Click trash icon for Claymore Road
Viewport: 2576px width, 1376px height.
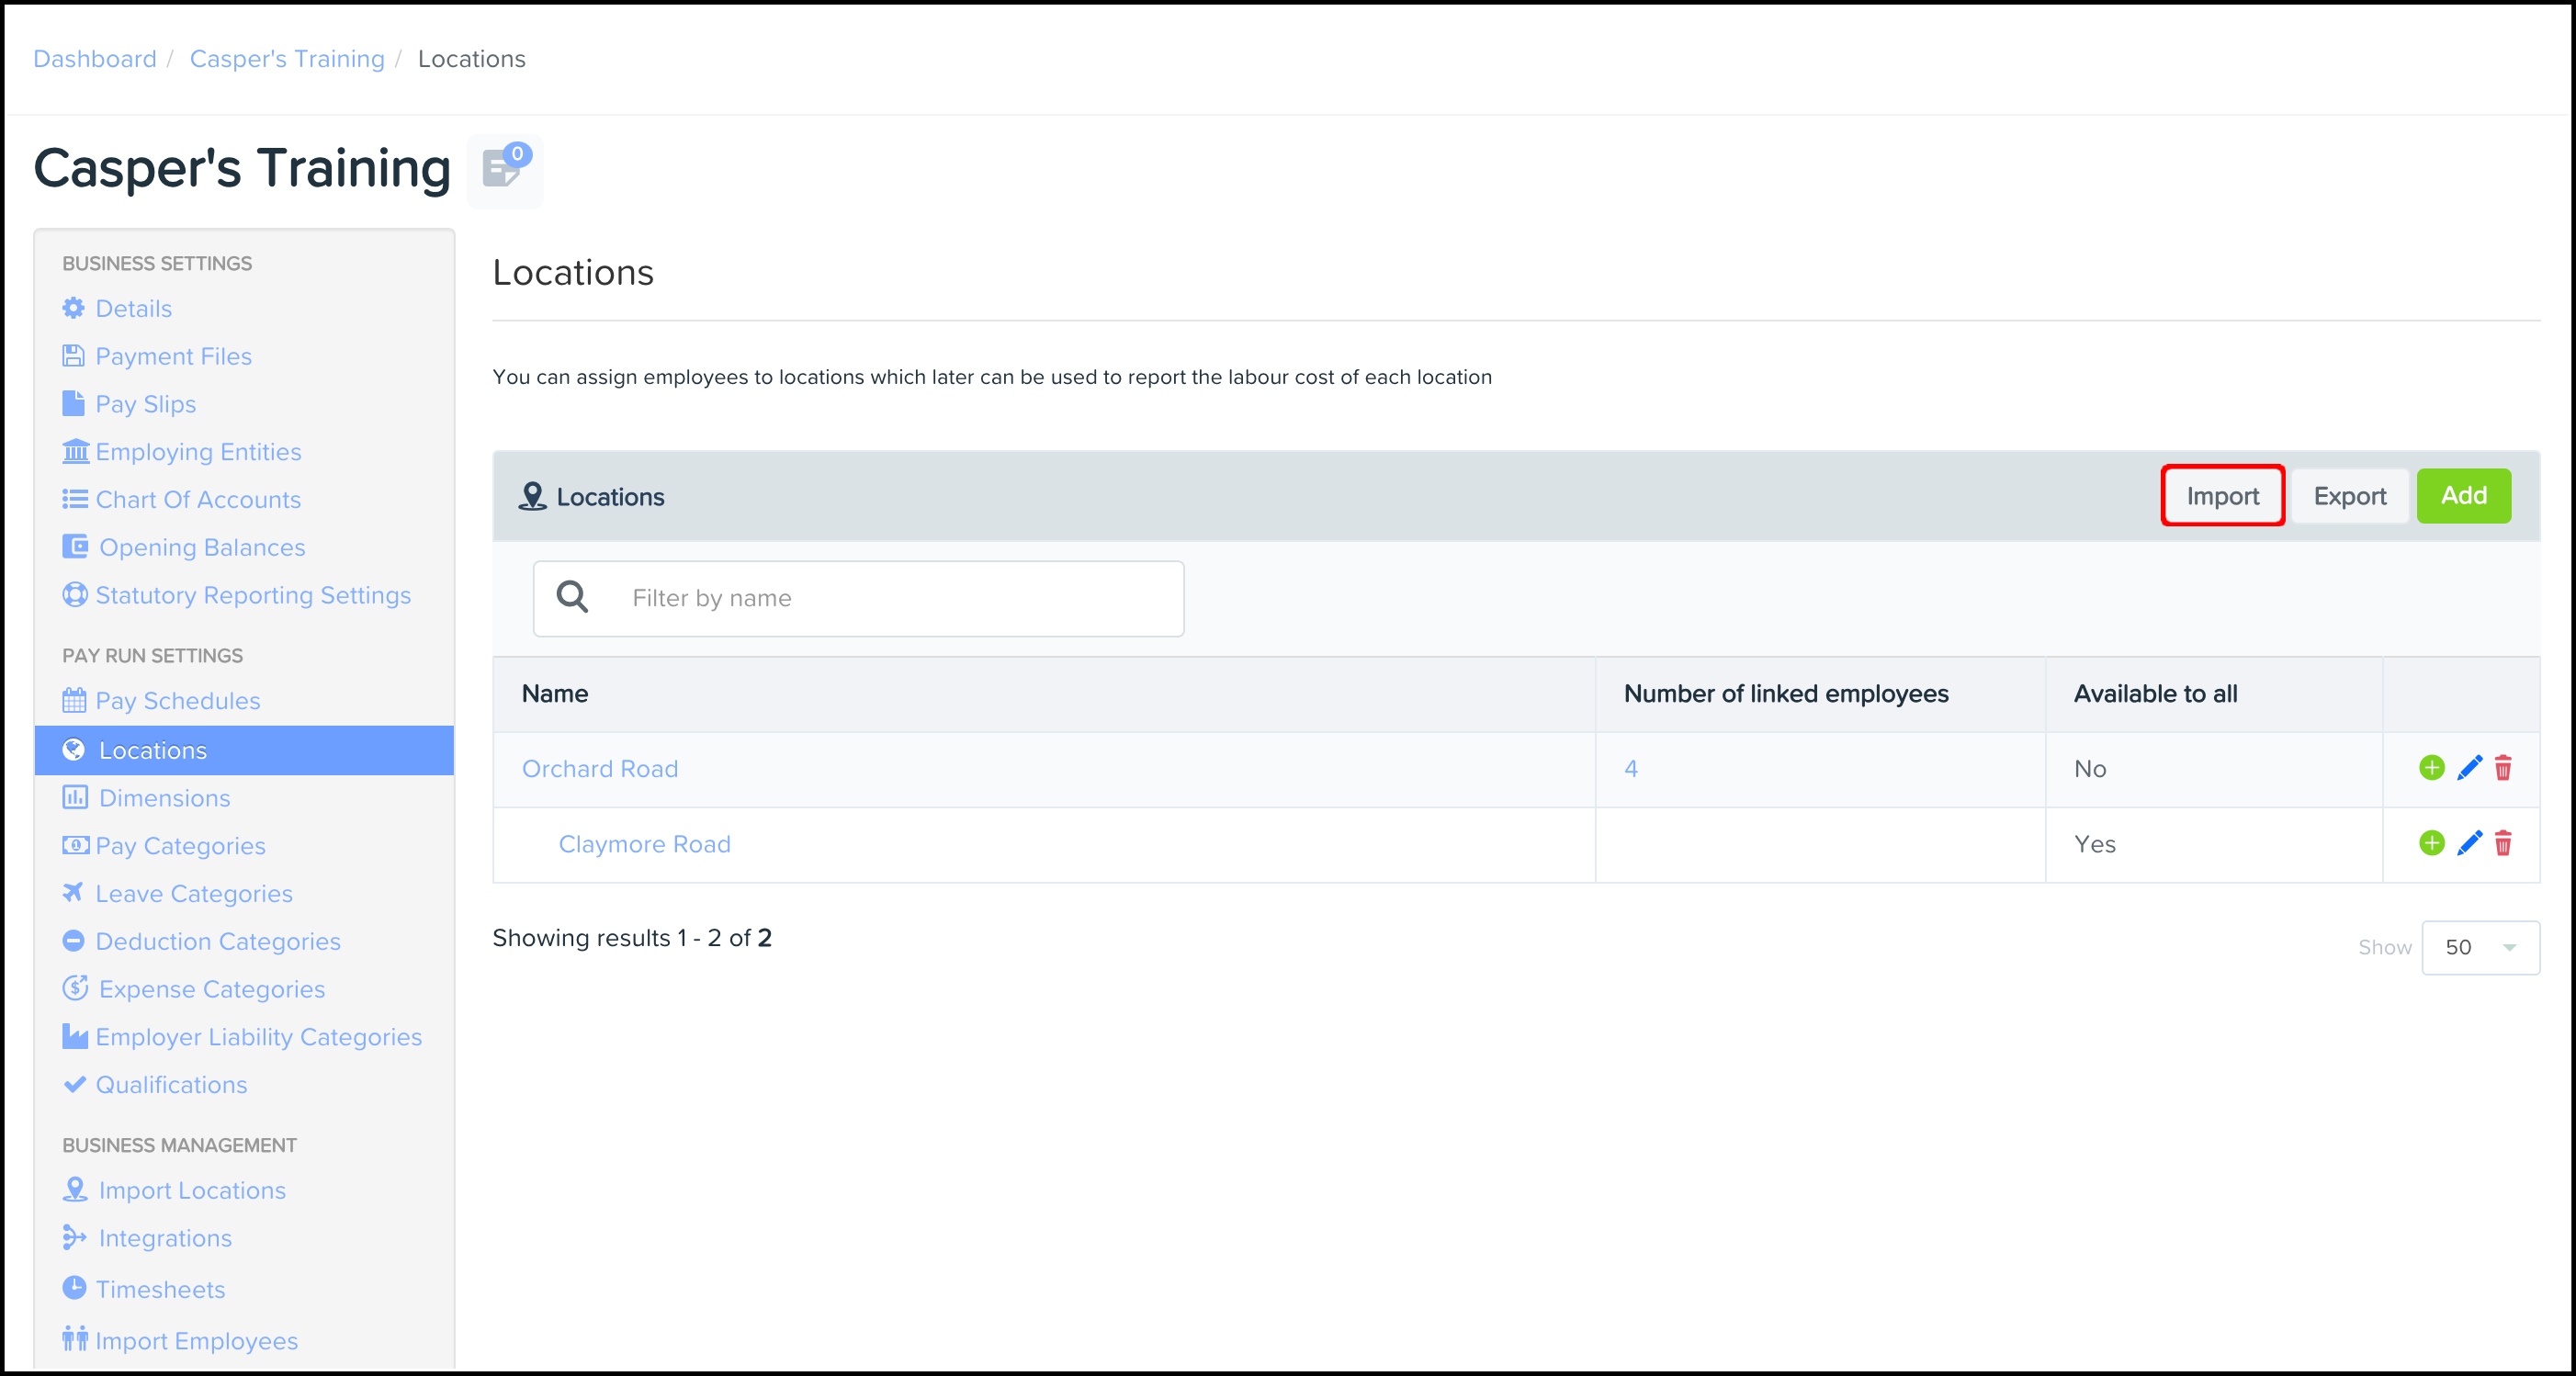point(2503,843)
